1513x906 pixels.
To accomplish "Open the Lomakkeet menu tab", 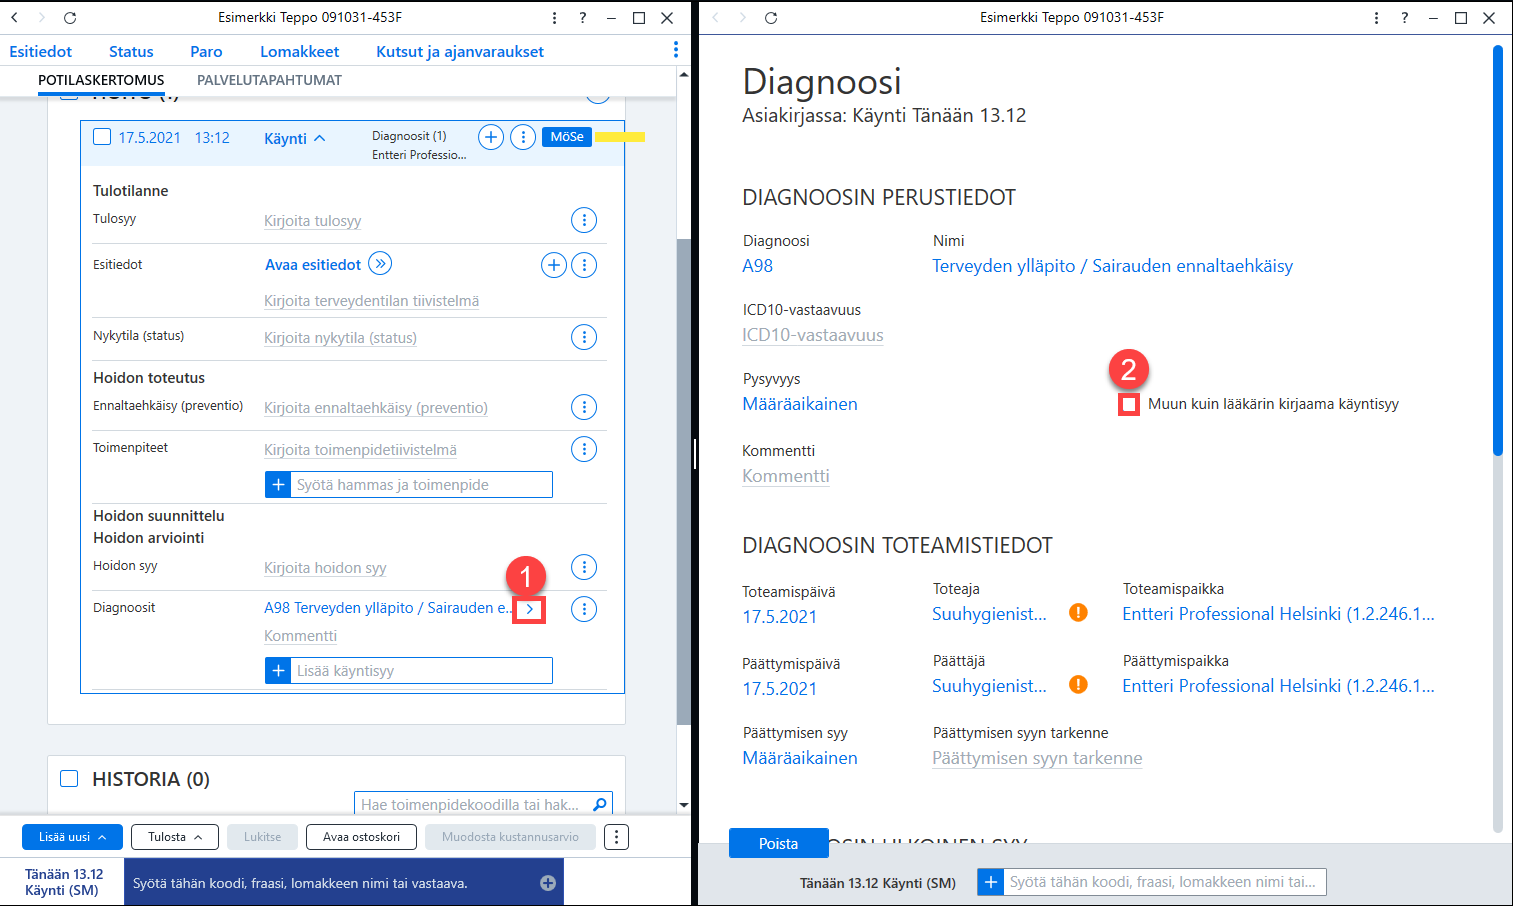I will [299, 51].
